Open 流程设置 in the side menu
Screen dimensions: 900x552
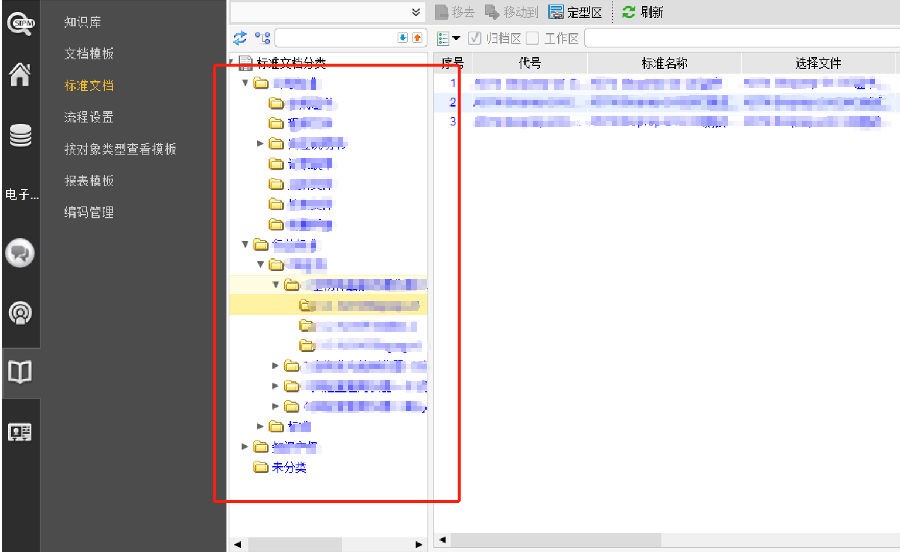pos(89,117)
